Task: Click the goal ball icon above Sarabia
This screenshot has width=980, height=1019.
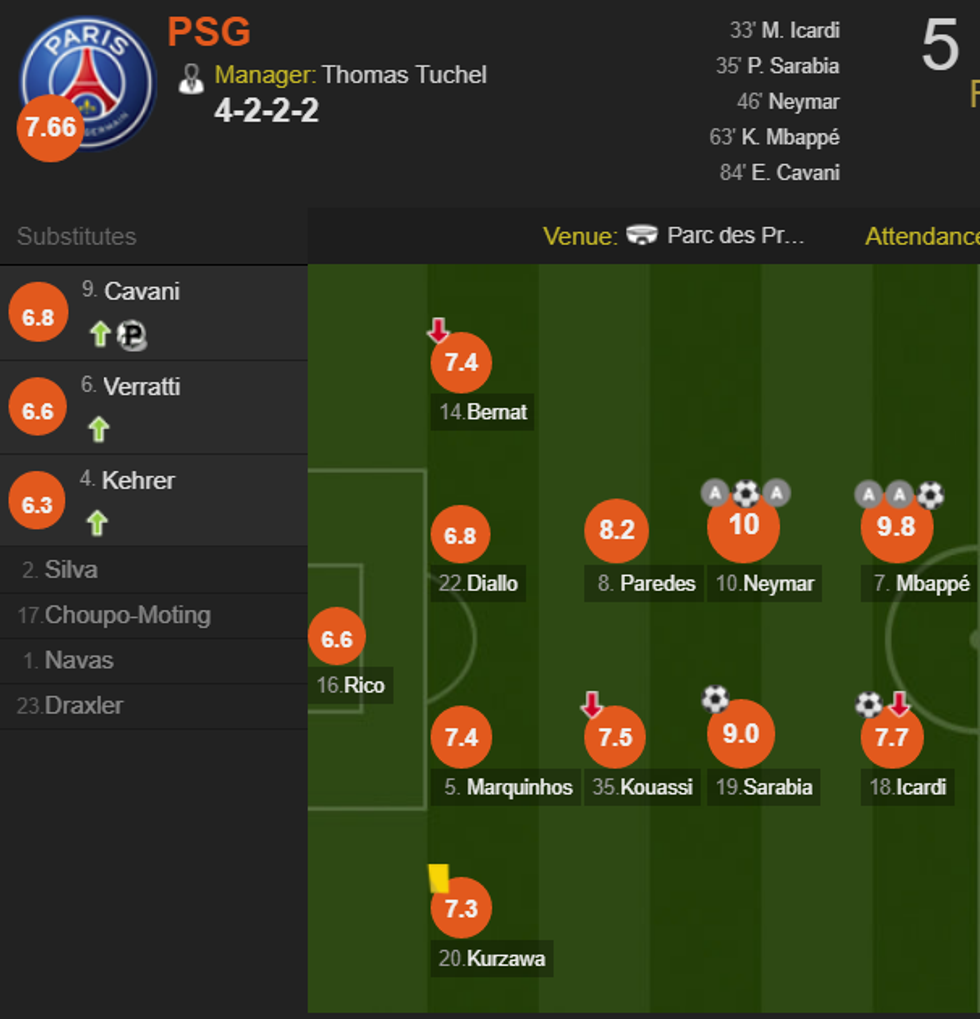Action: click(715, 697)
